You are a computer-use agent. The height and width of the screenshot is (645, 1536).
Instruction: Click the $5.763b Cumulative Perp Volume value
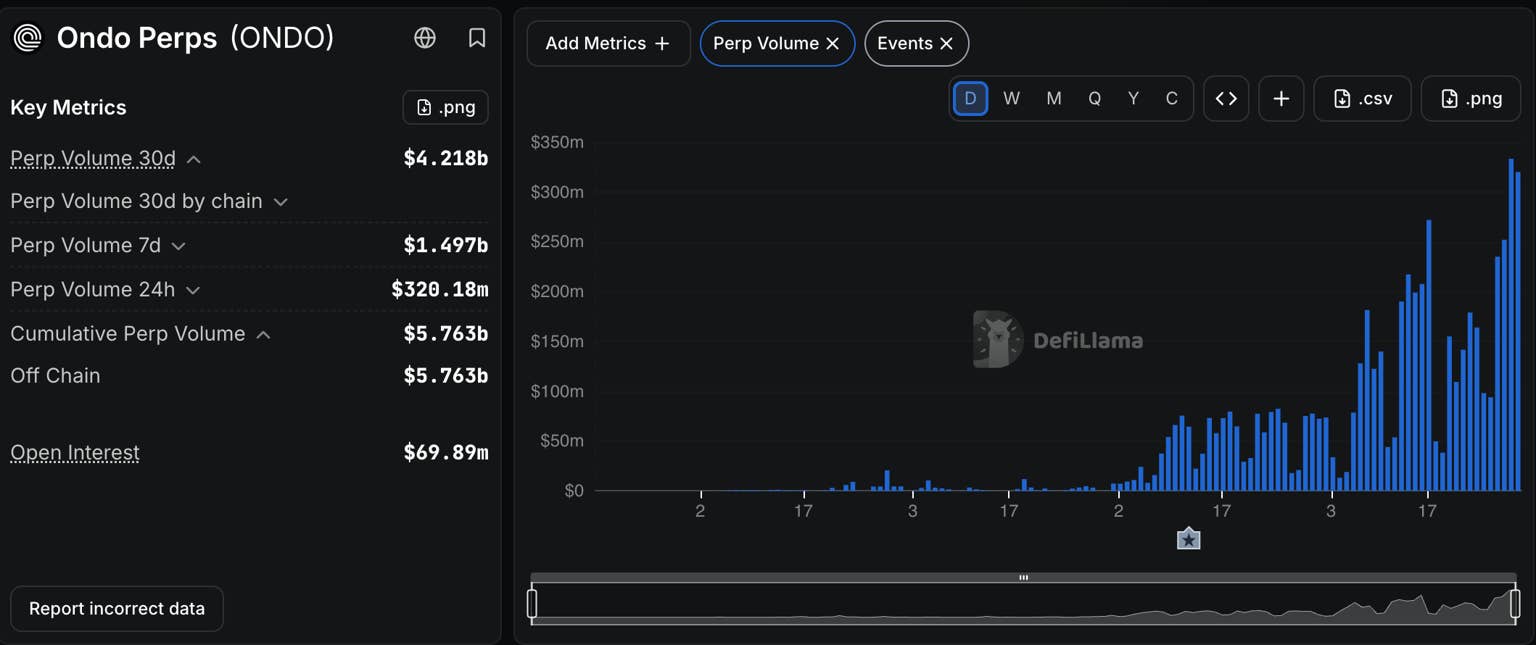click(x=446, y=333)
